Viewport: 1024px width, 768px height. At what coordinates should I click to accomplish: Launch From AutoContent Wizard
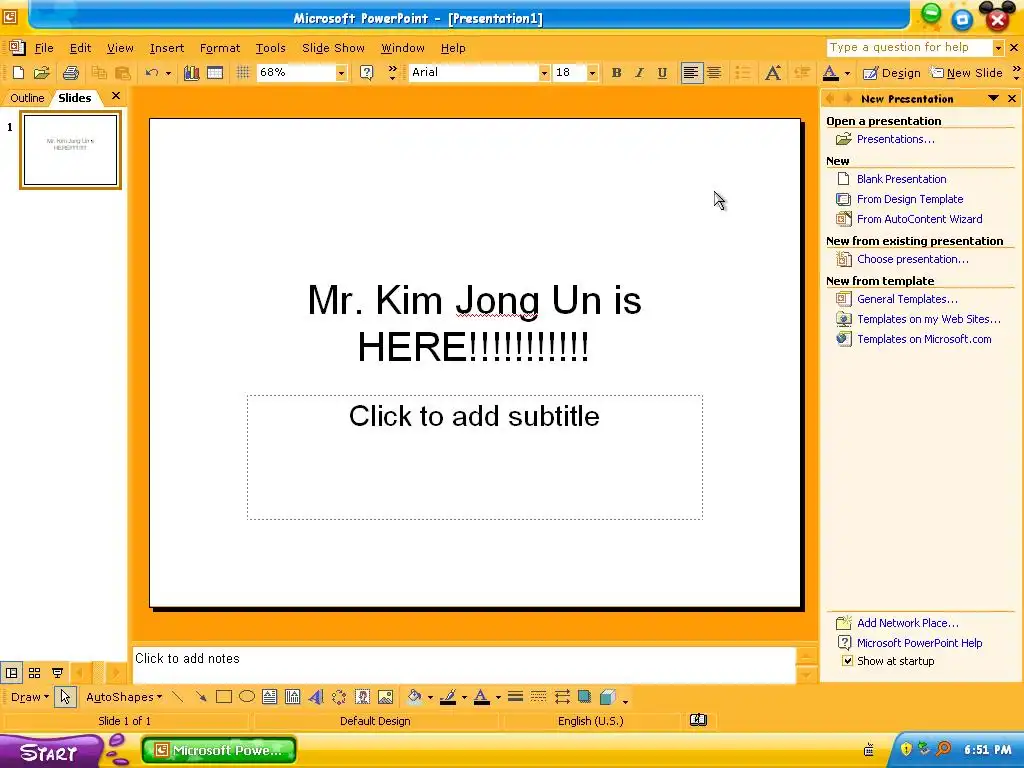coord(920,219)
